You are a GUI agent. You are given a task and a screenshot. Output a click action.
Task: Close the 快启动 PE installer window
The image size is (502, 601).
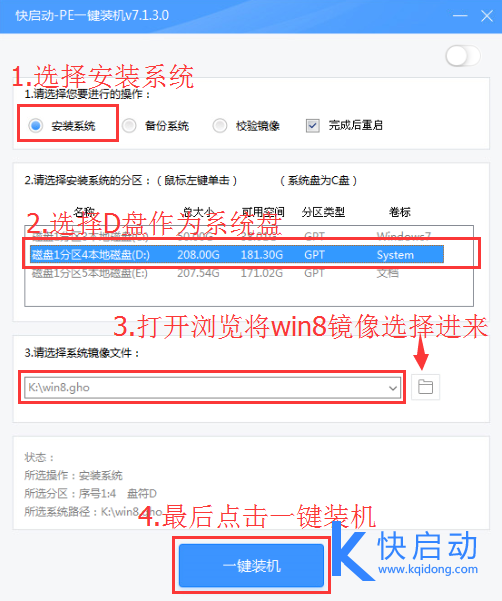point(487,16)
